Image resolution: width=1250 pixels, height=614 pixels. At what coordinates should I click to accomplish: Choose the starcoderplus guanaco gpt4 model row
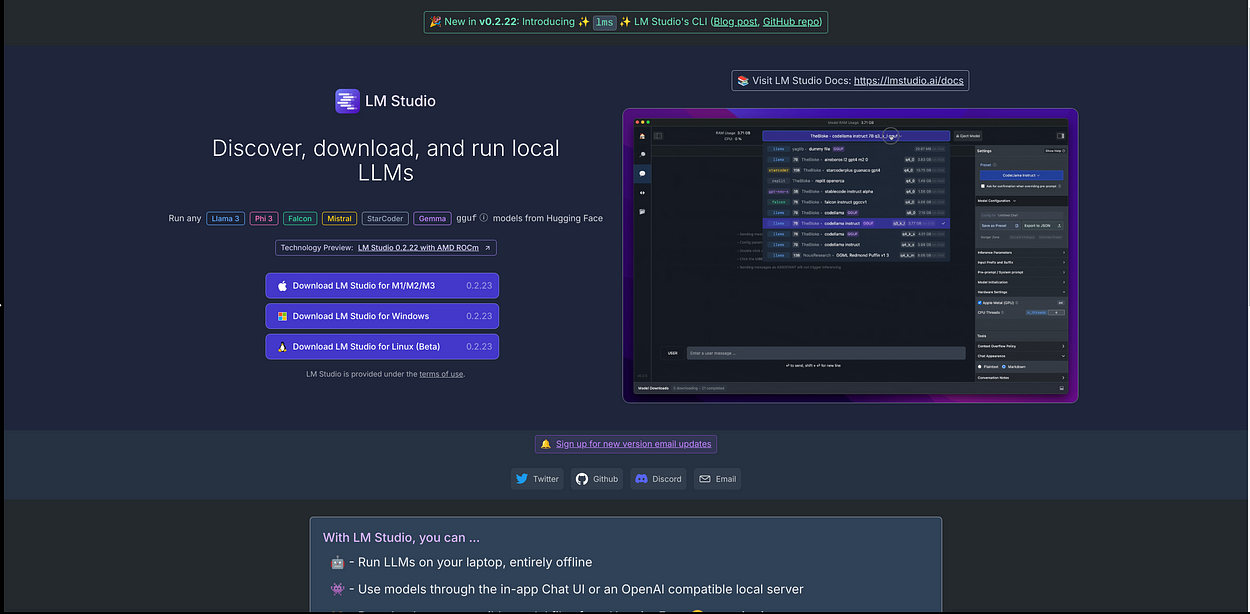point(856,170)
